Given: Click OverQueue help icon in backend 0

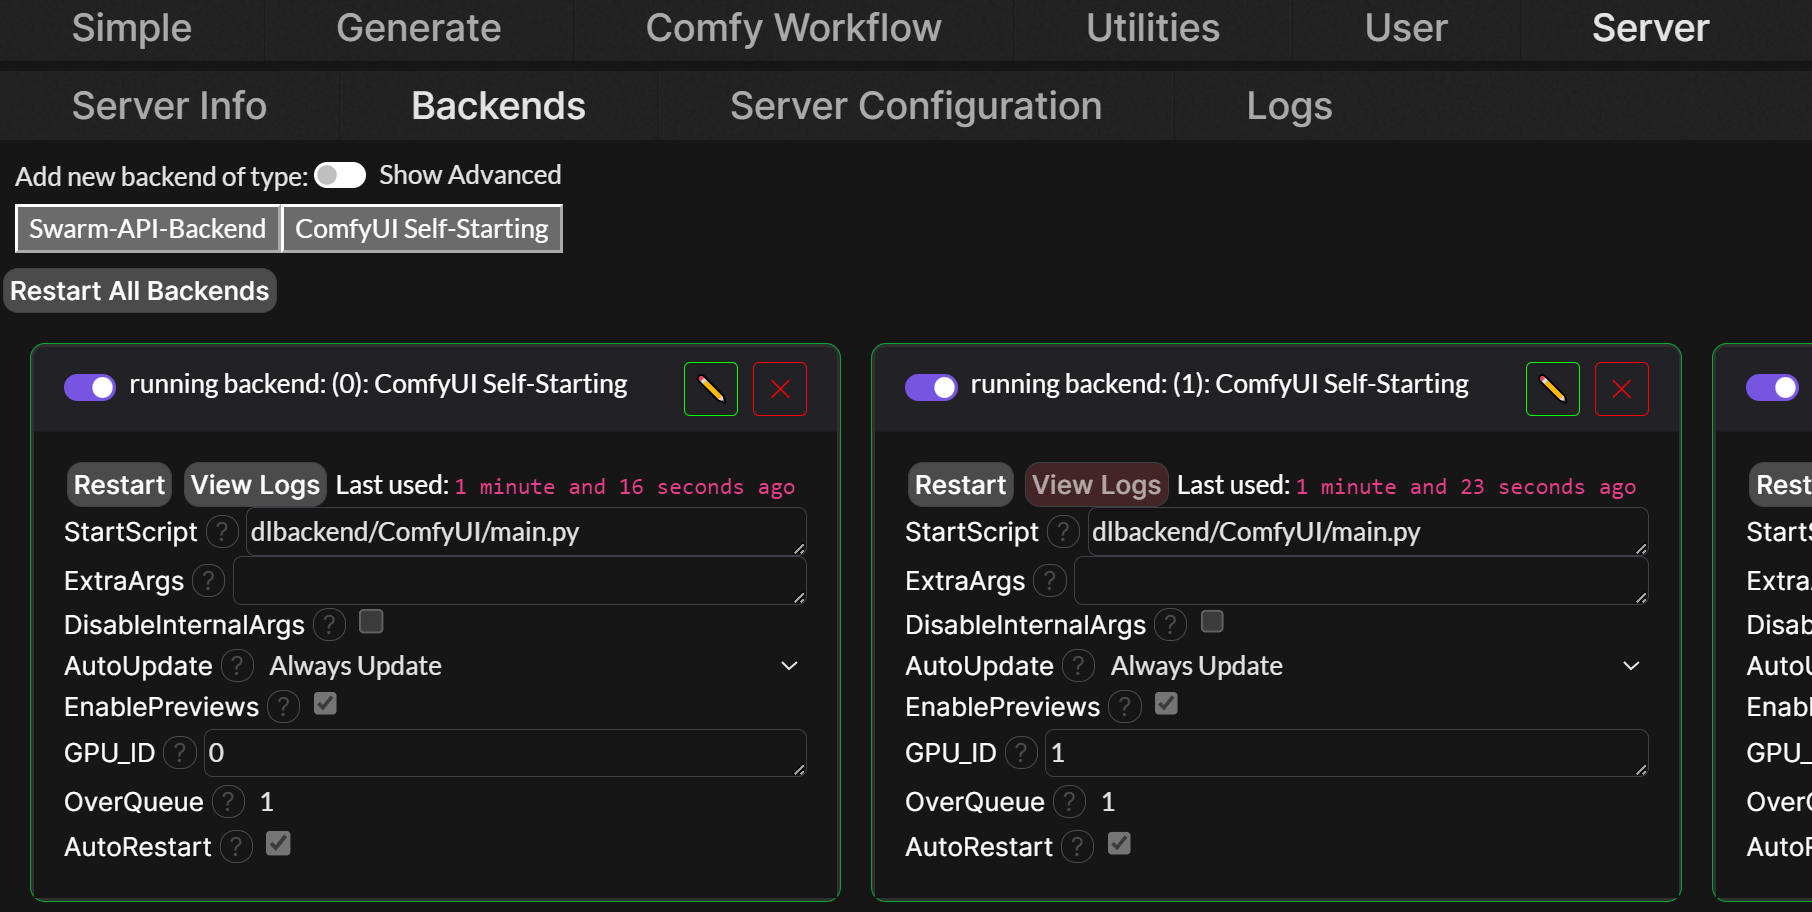Looking at the screenshot, I should click(228, 802).
